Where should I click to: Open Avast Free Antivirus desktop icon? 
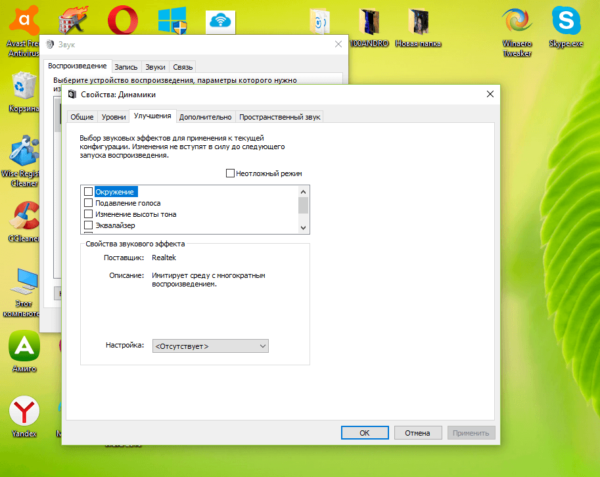(24, 29)
